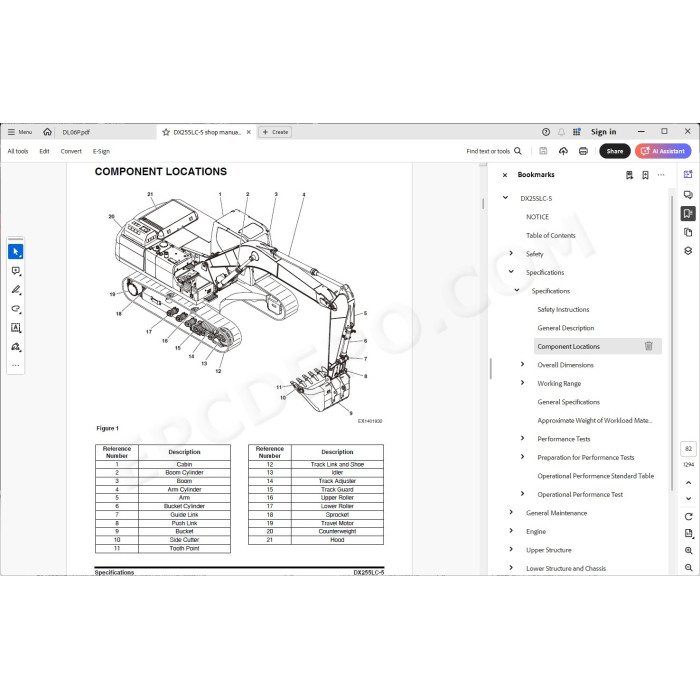This screenshot has width=700, height=700.
Task: Toggle the Bookmarks panel icon
Action: [688, 213]
